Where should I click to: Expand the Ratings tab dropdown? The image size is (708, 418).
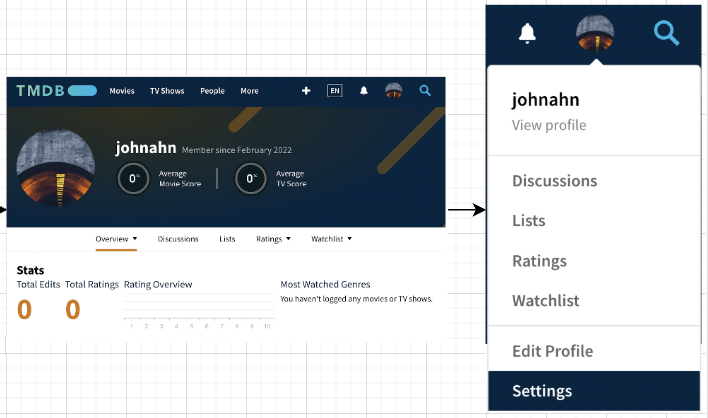pos(273,239)
